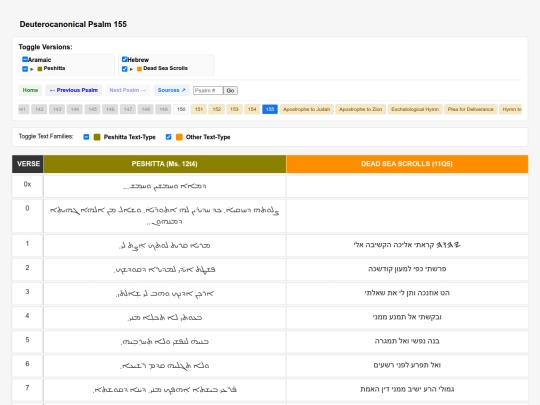Open Apostrophe to Judah

coord(307,109)
